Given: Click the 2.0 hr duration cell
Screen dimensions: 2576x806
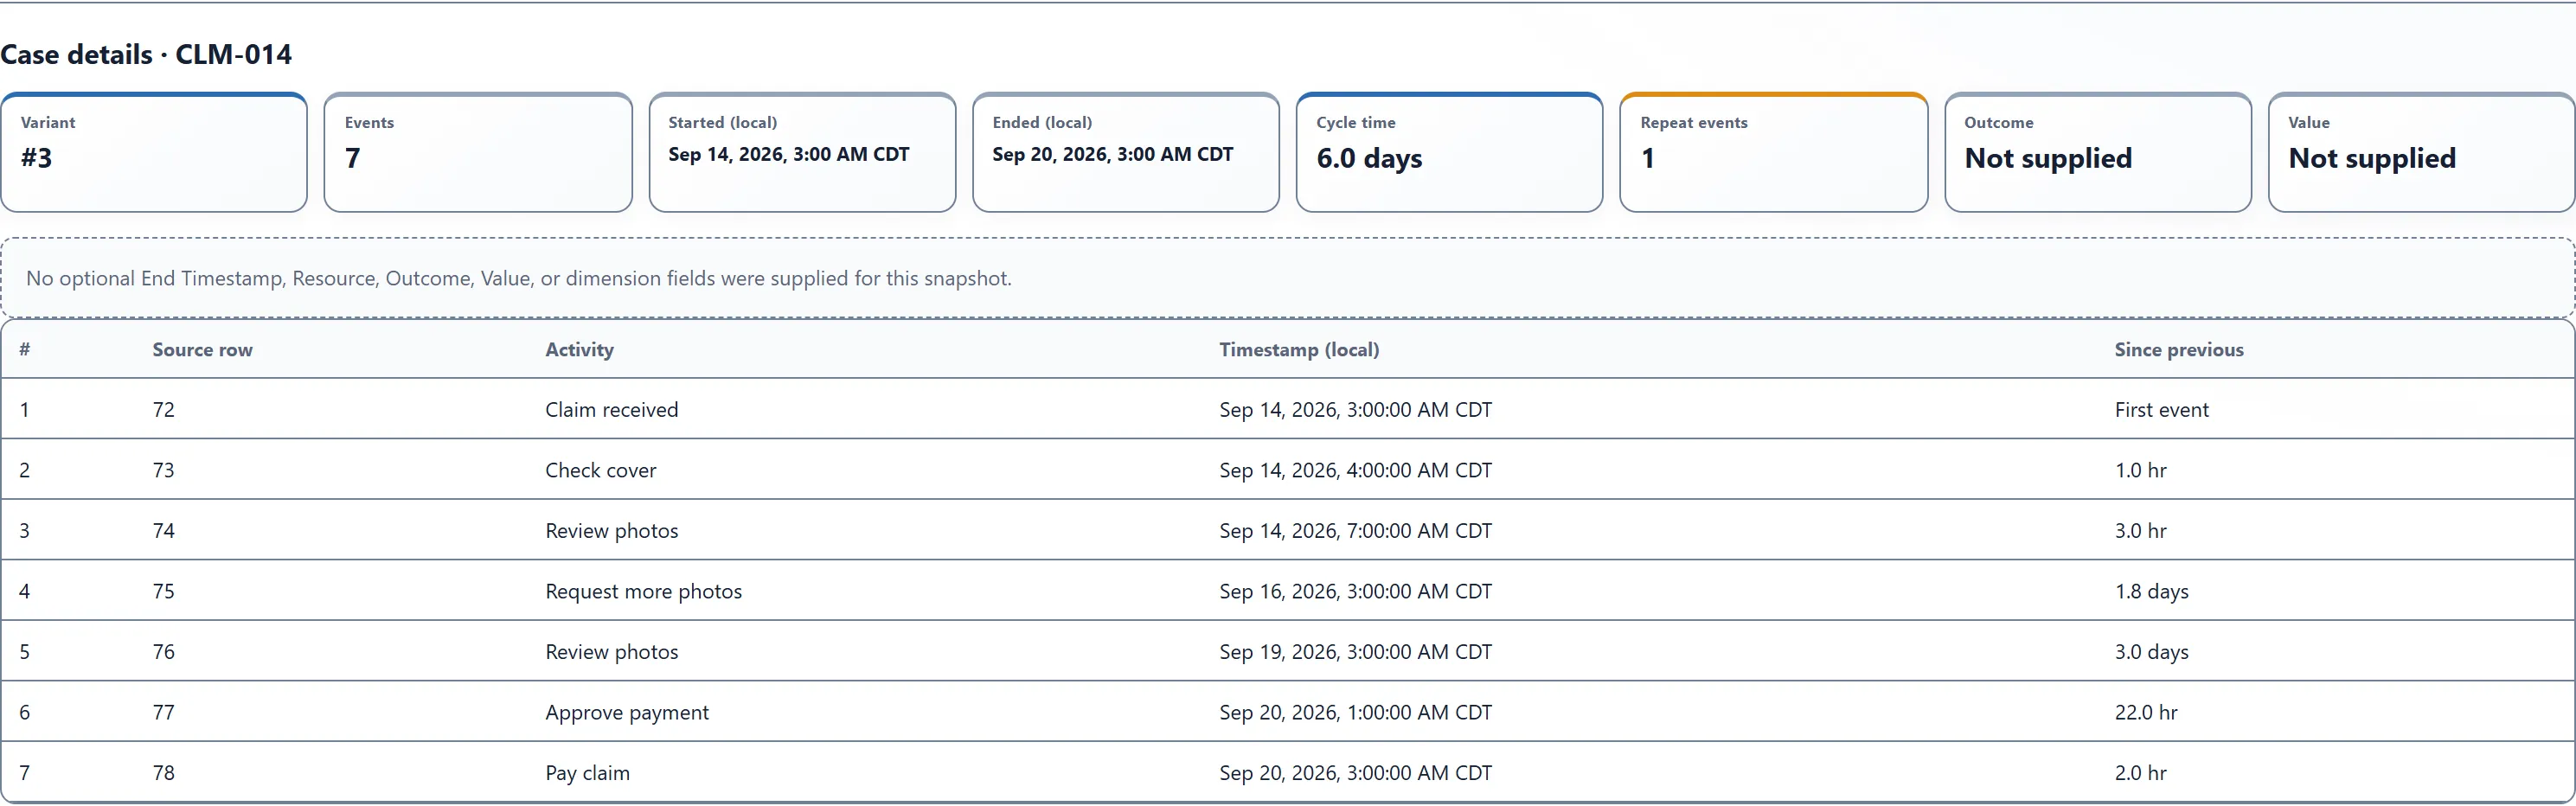Looking at the screenshot, I should 2140,773.
